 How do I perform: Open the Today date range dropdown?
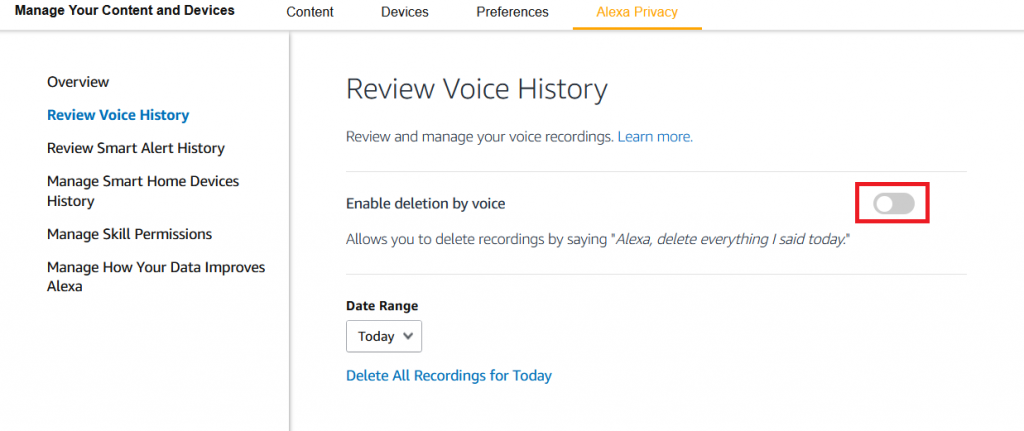(x=384, y=336)
